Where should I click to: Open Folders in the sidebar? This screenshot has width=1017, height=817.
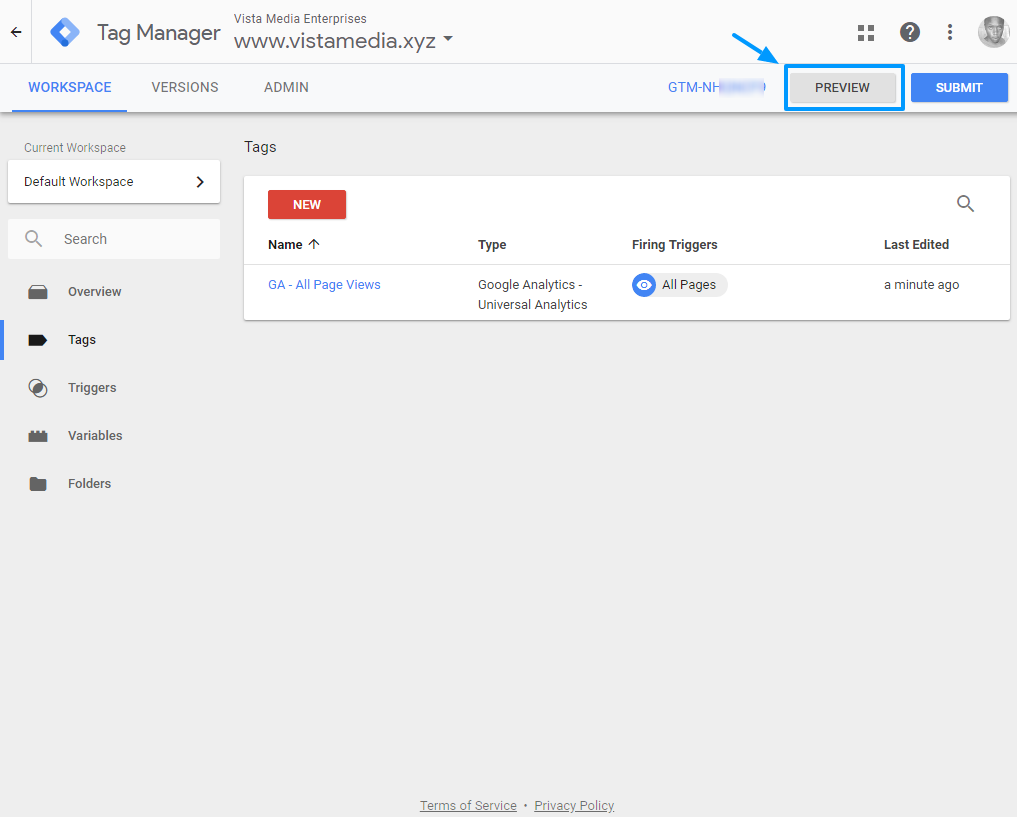(89, 484)
